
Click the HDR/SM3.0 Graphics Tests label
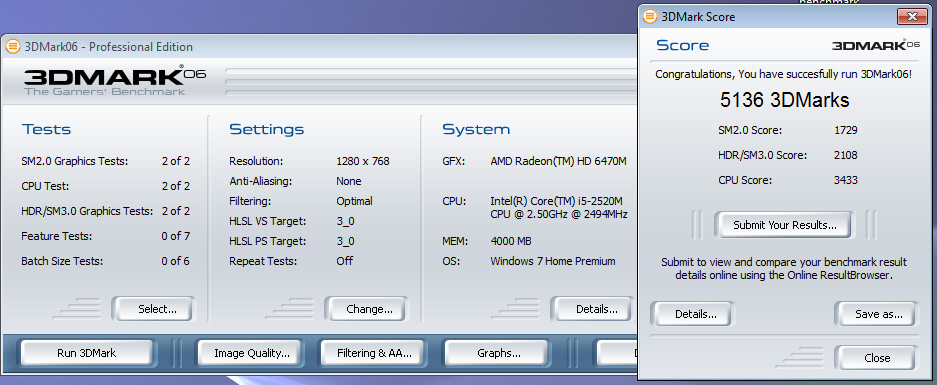point(87,211)
